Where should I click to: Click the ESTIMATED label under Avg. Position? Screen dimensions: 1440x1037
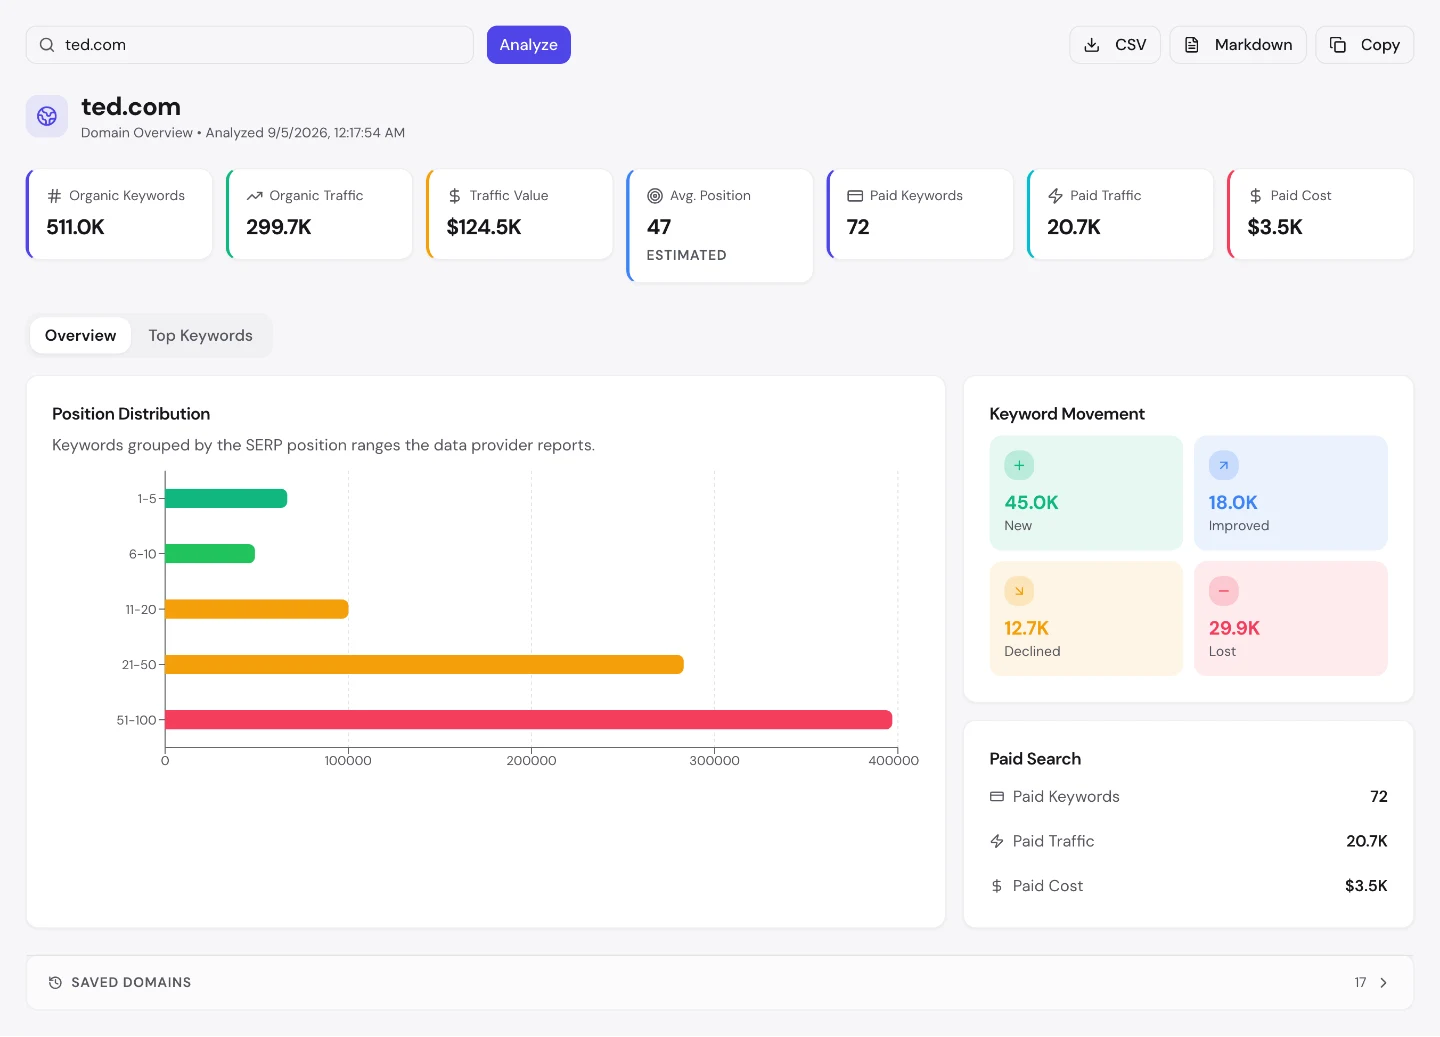pos(687,255)
